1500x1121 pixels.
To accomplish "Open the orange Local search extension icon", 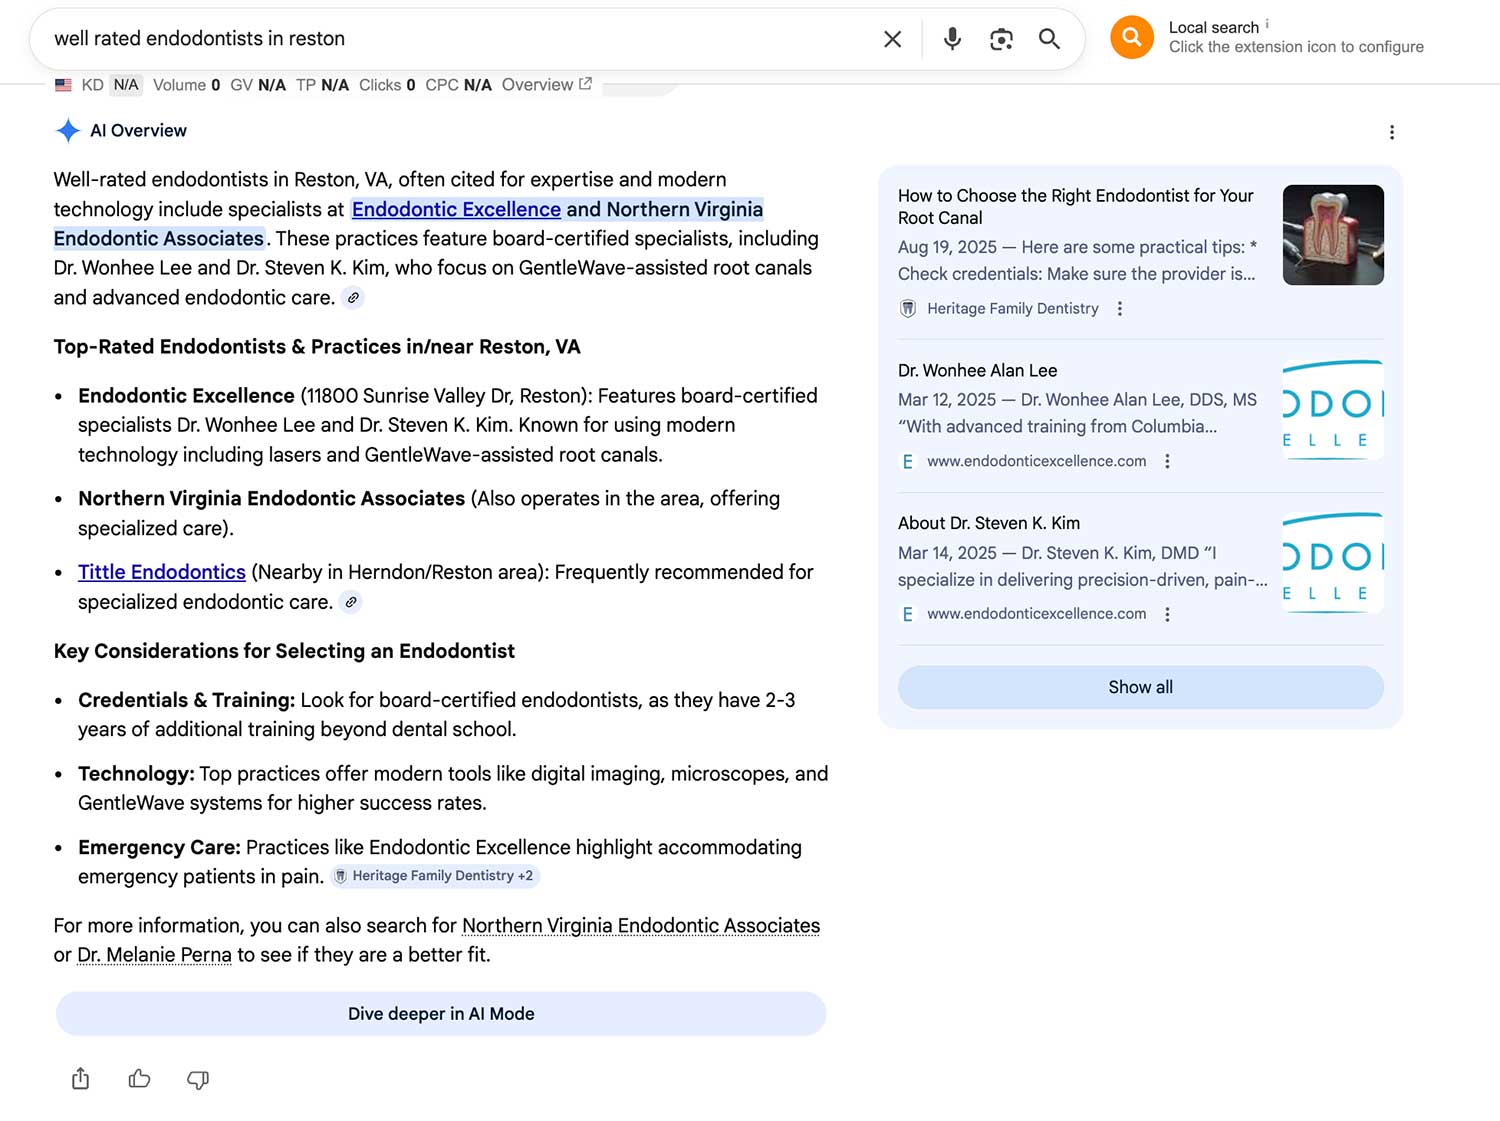I will 1131,38.
